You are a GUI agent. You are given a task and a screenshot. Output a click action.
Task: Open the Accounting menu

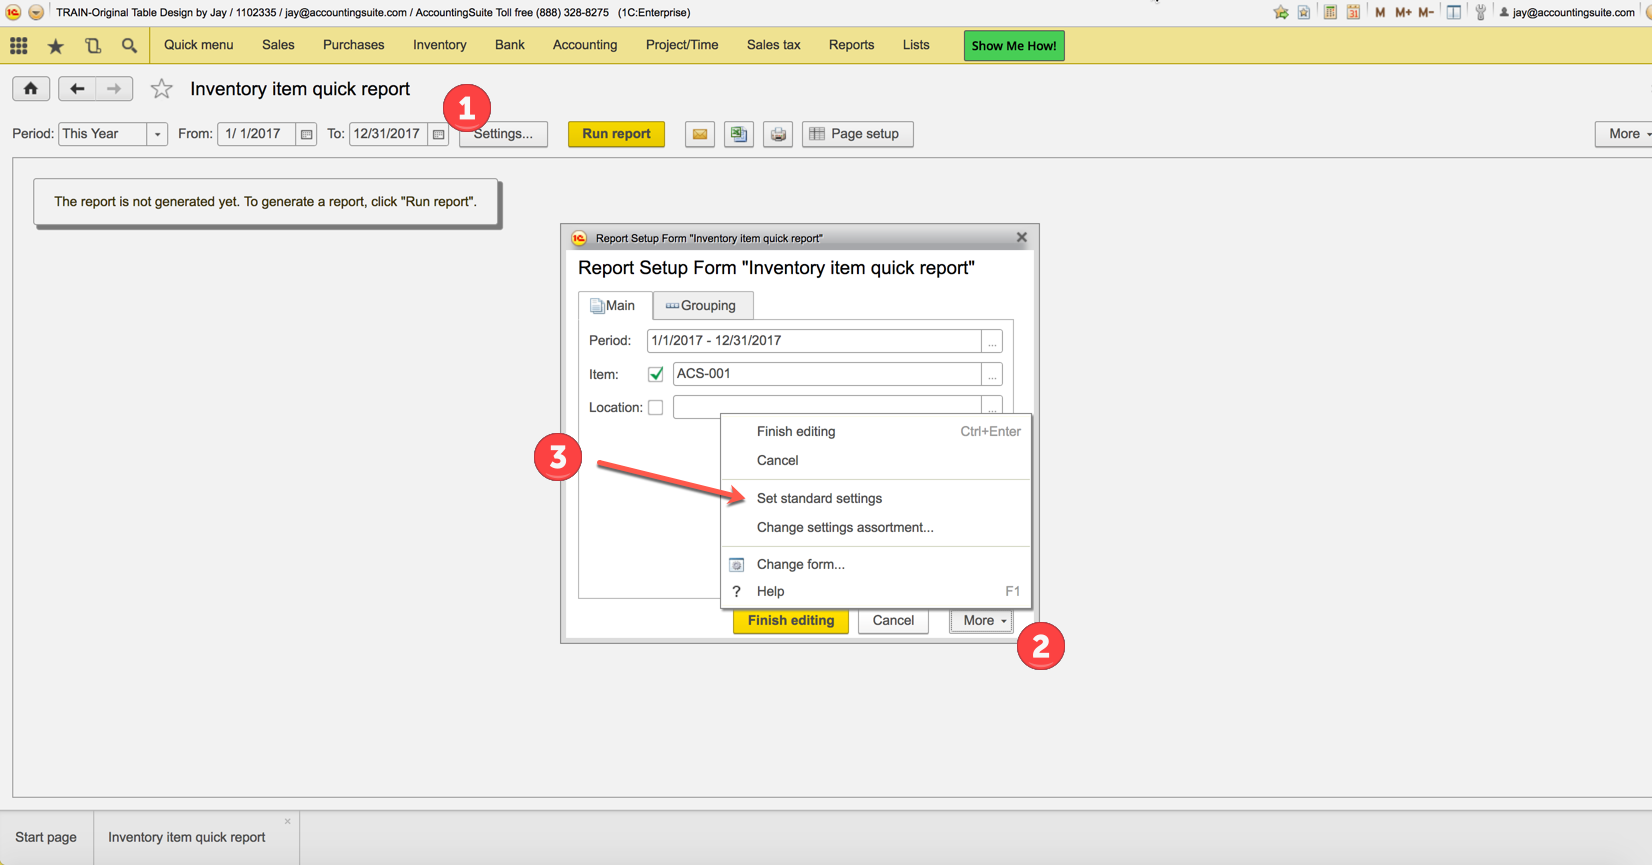click(x=585, y=45)
